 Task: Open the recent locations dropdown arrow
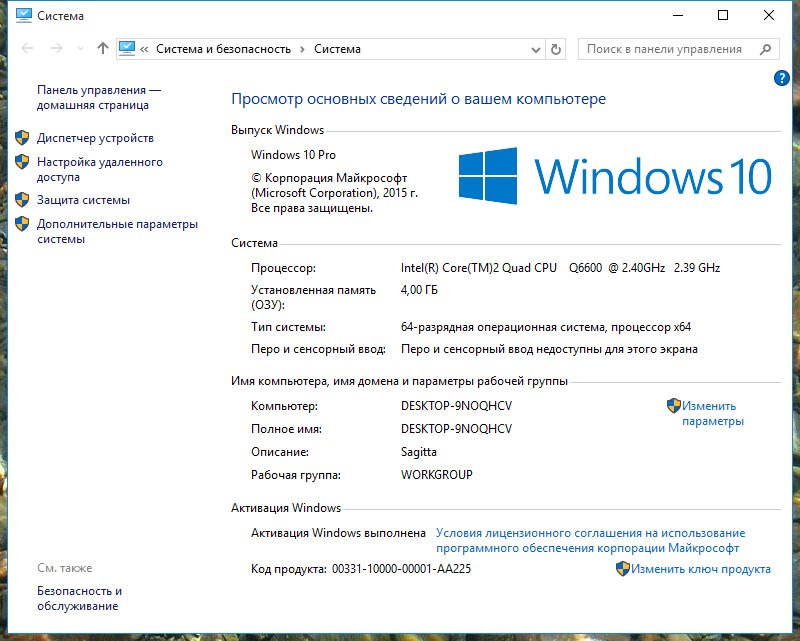pyautogui.click(x=80, y=49)
